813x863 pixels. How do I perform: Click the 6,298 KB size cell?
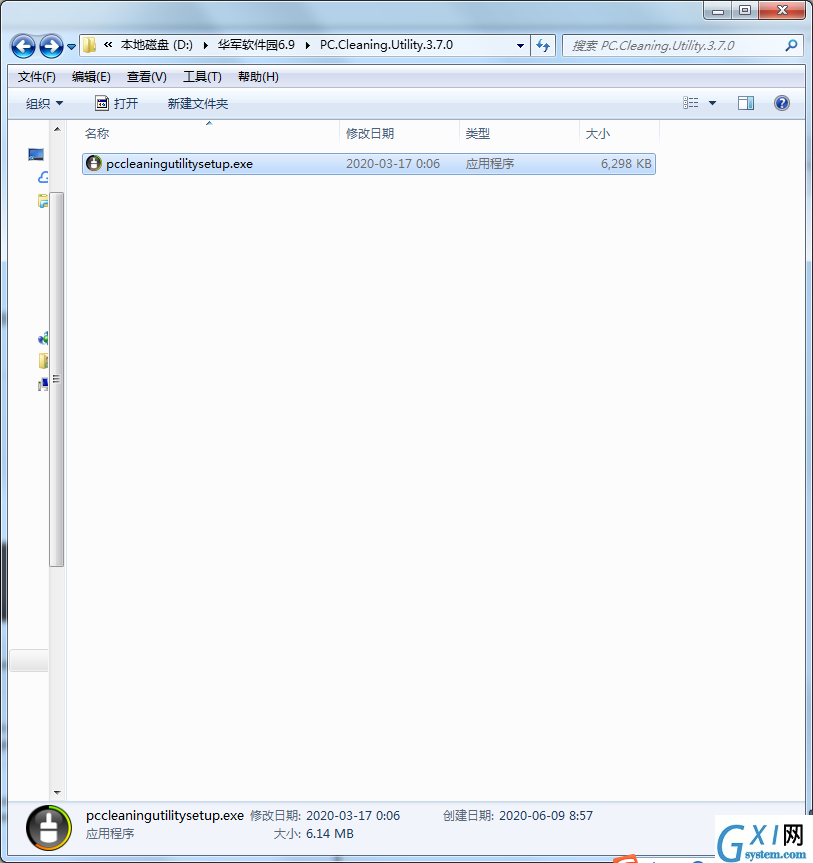click(x=626, y=164)
